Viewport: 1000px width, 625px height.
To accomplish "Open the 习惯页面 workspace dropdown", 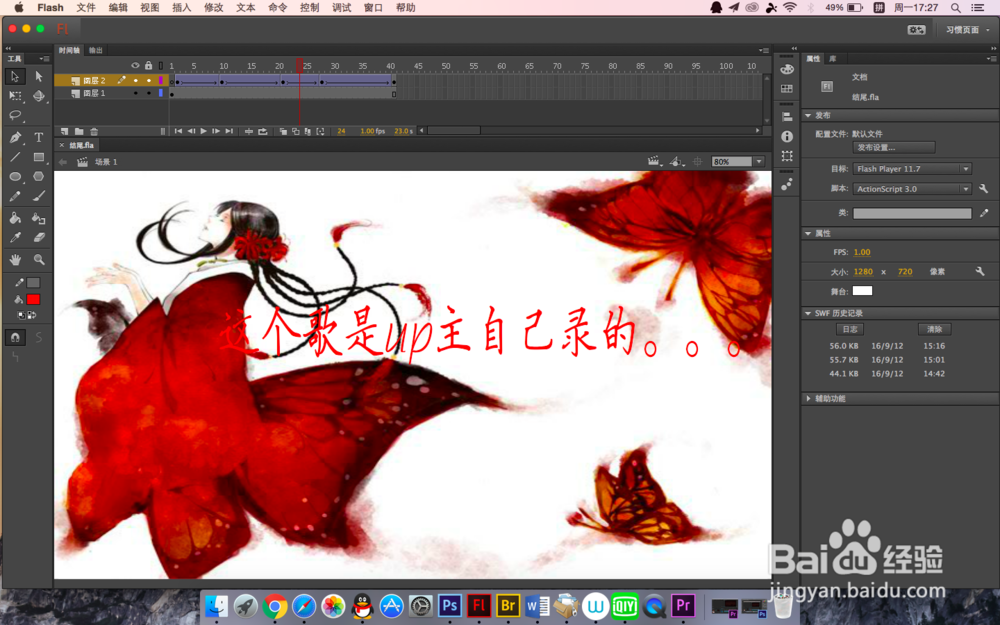I will click(966, 30).
